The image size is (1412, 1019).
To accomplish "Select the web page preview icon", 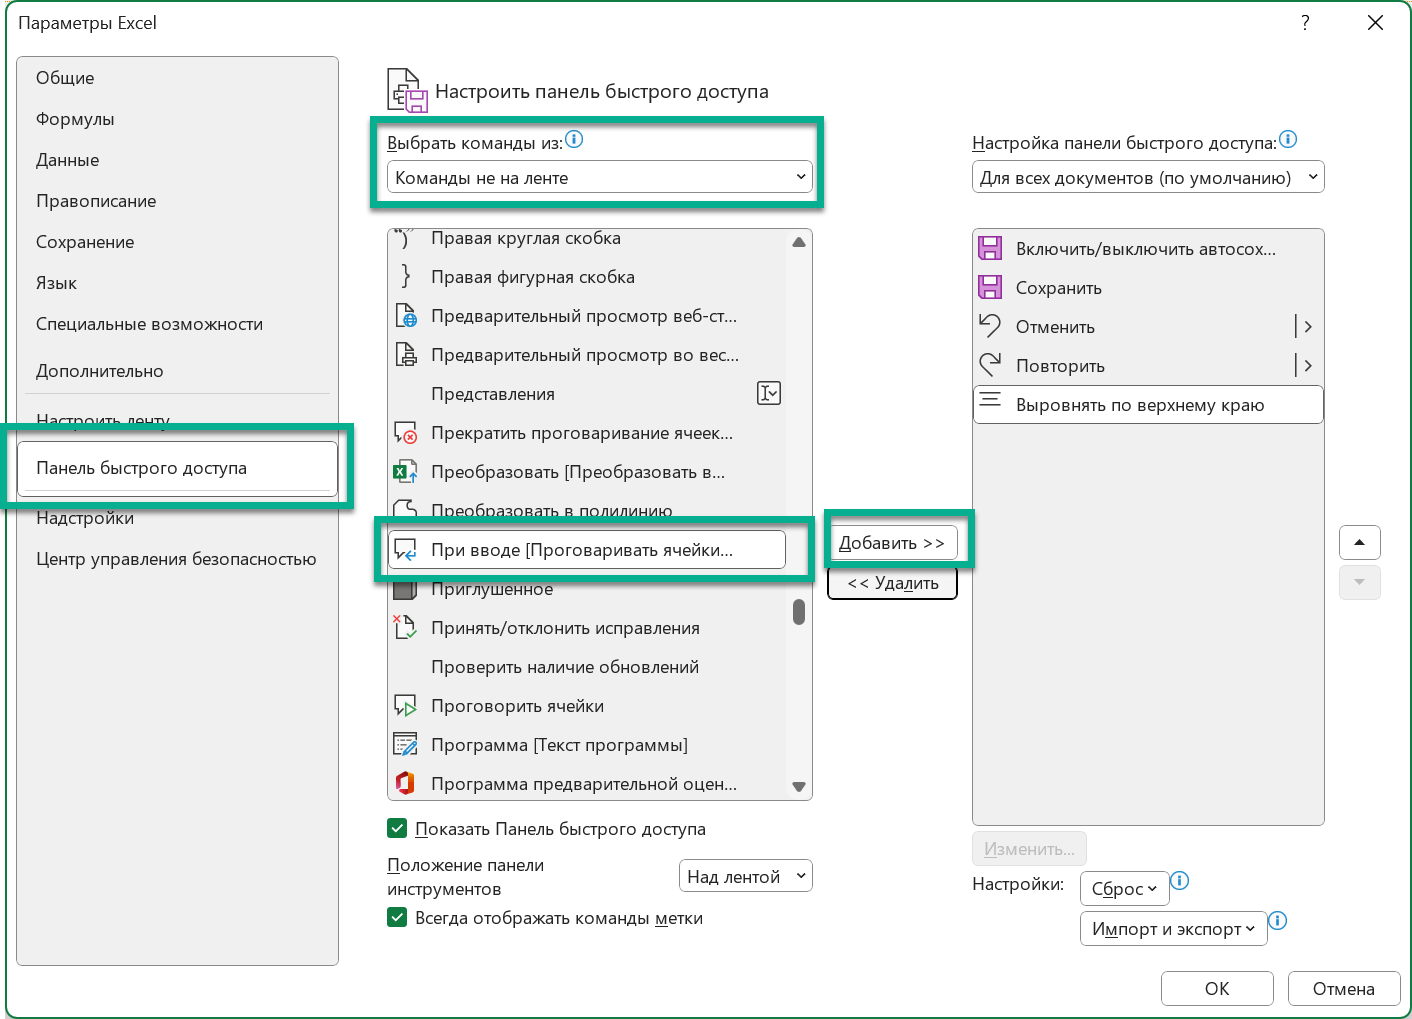I will 405,316.
